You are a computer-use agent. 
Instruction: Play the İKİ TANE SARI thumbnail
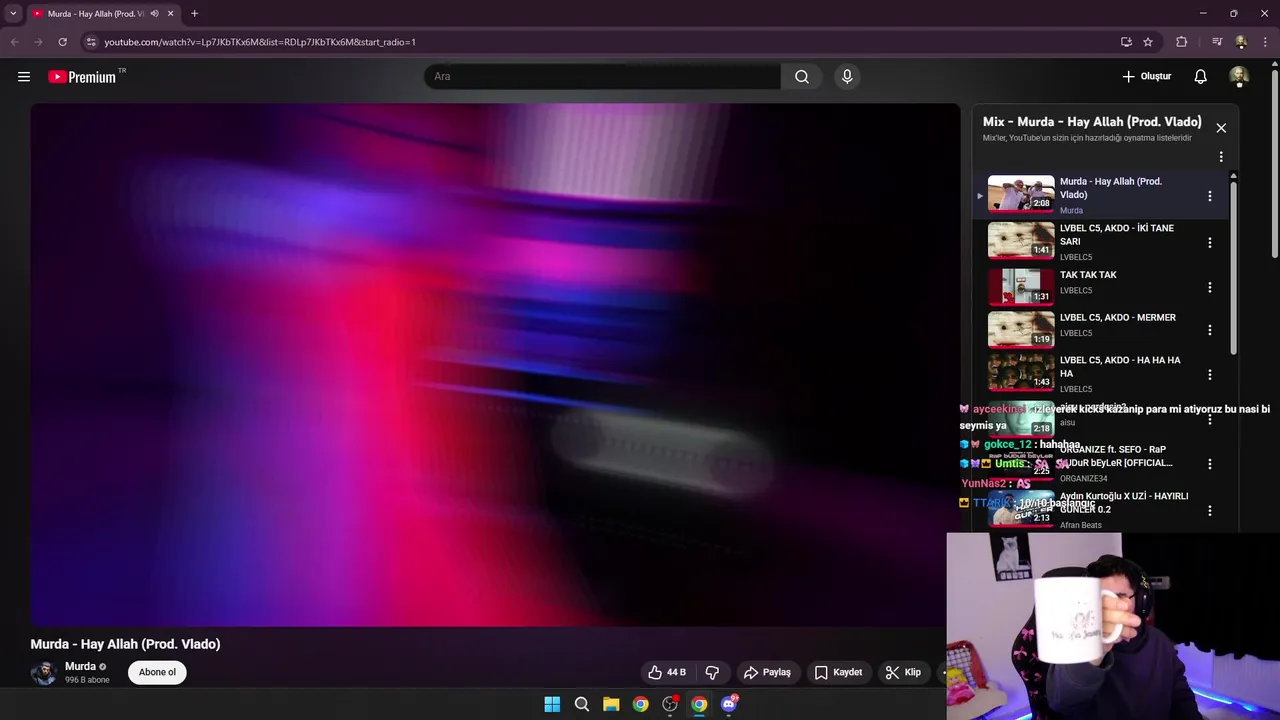click(1021, 241)
